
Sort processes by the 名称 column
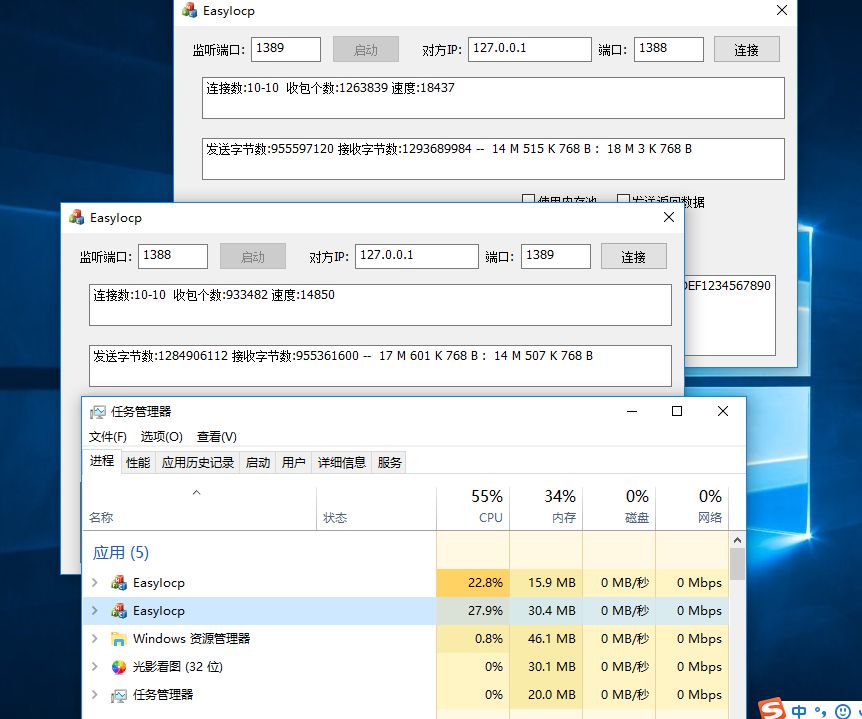(x=199, y=508)
